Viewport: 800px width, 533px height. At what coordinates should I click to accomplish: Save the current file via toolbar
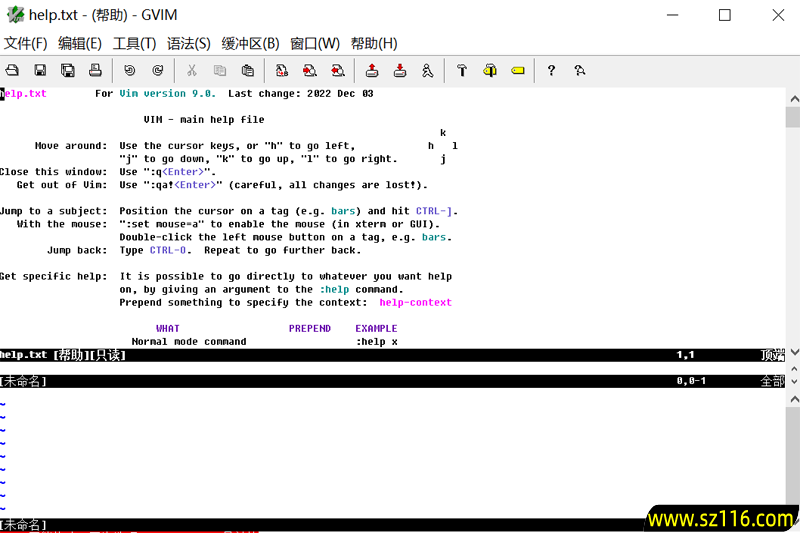point(40,70)
